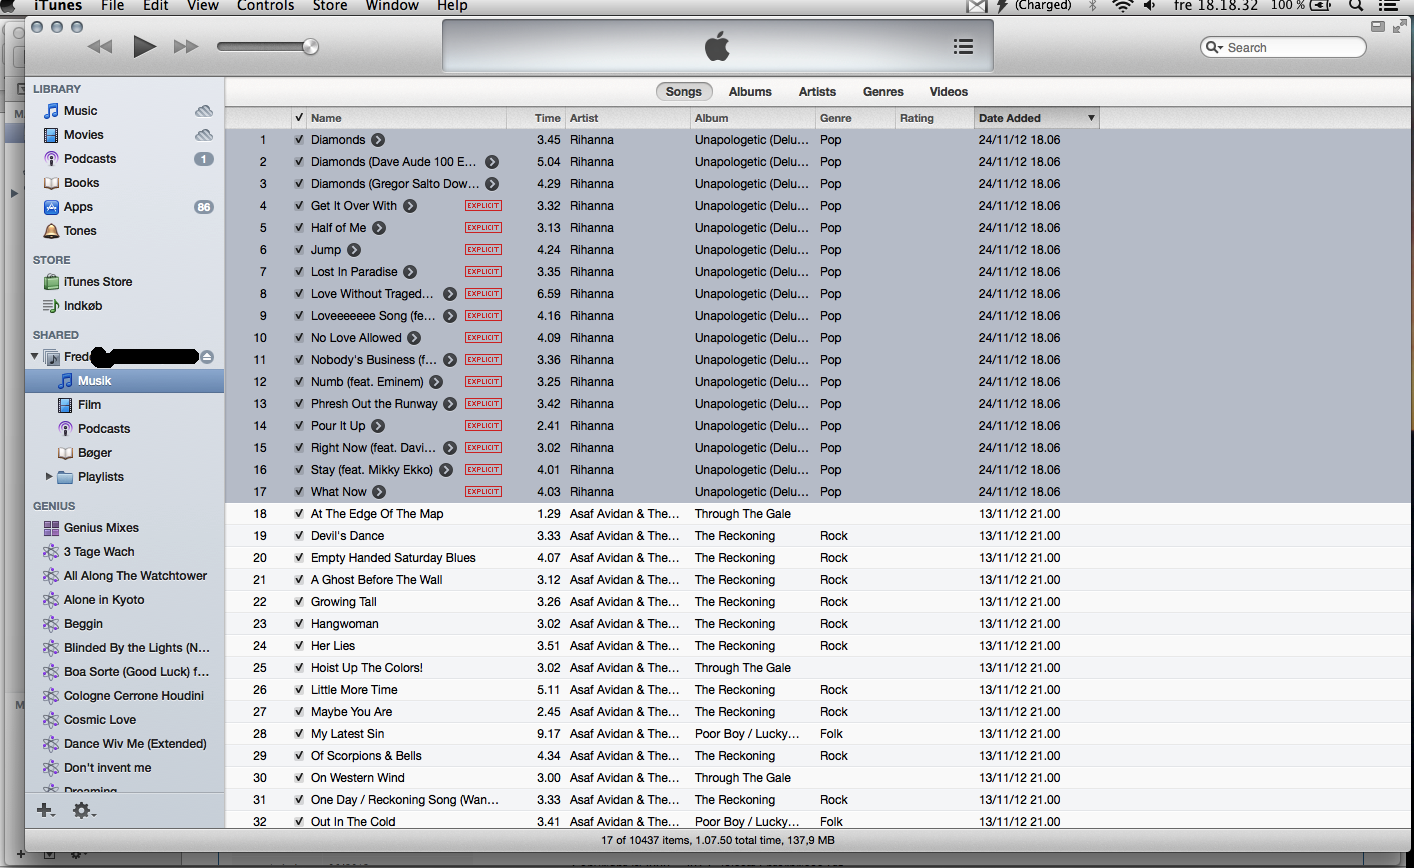Switch to the Genres tab

(883, 91)
